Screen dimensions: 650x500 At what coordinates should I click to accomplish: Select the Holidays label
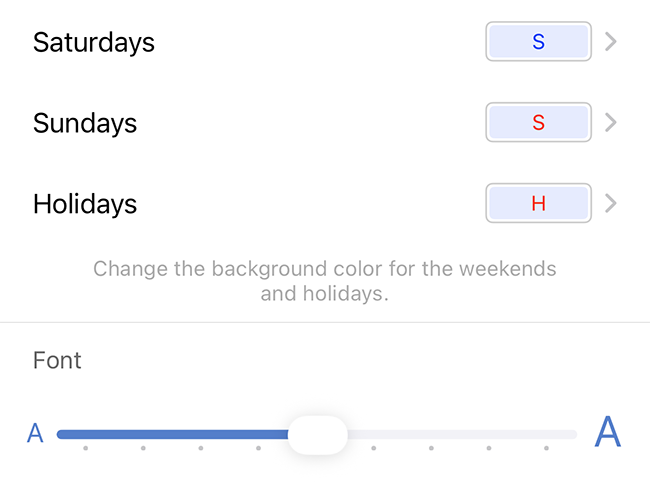(85, 204)
